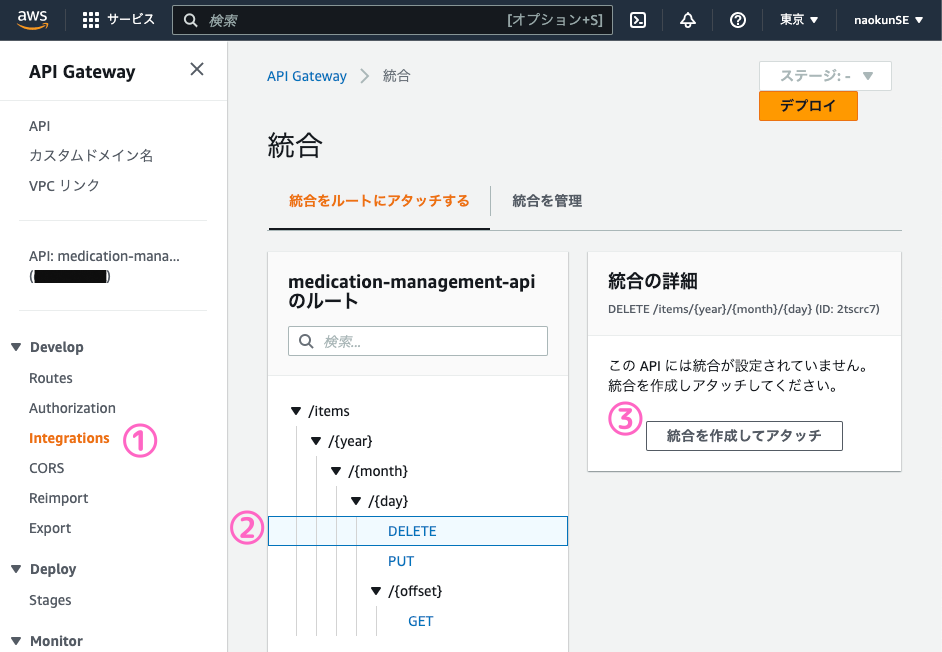Click the magnifier icon in the routes search
This screenshot has width=942, height=652.
[306, 341]
